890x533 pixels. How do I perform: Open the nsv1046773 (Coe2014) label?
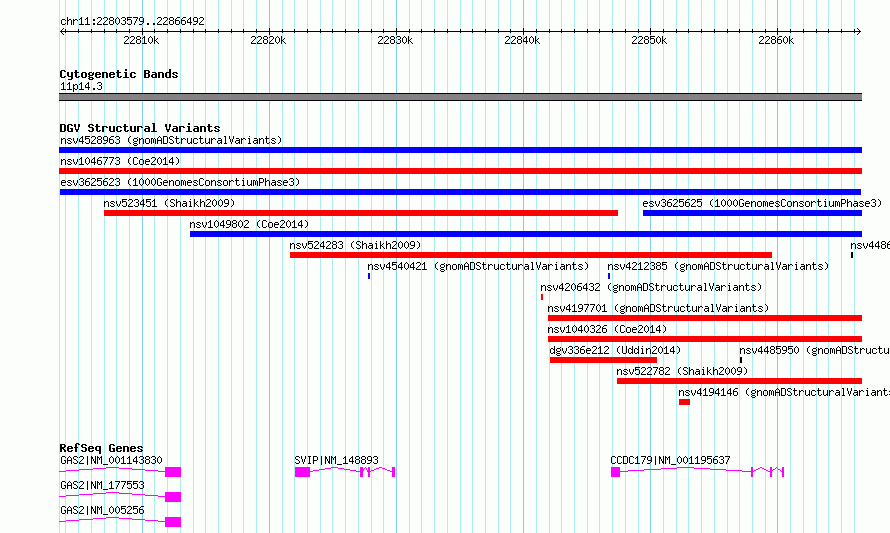[120, 161]
